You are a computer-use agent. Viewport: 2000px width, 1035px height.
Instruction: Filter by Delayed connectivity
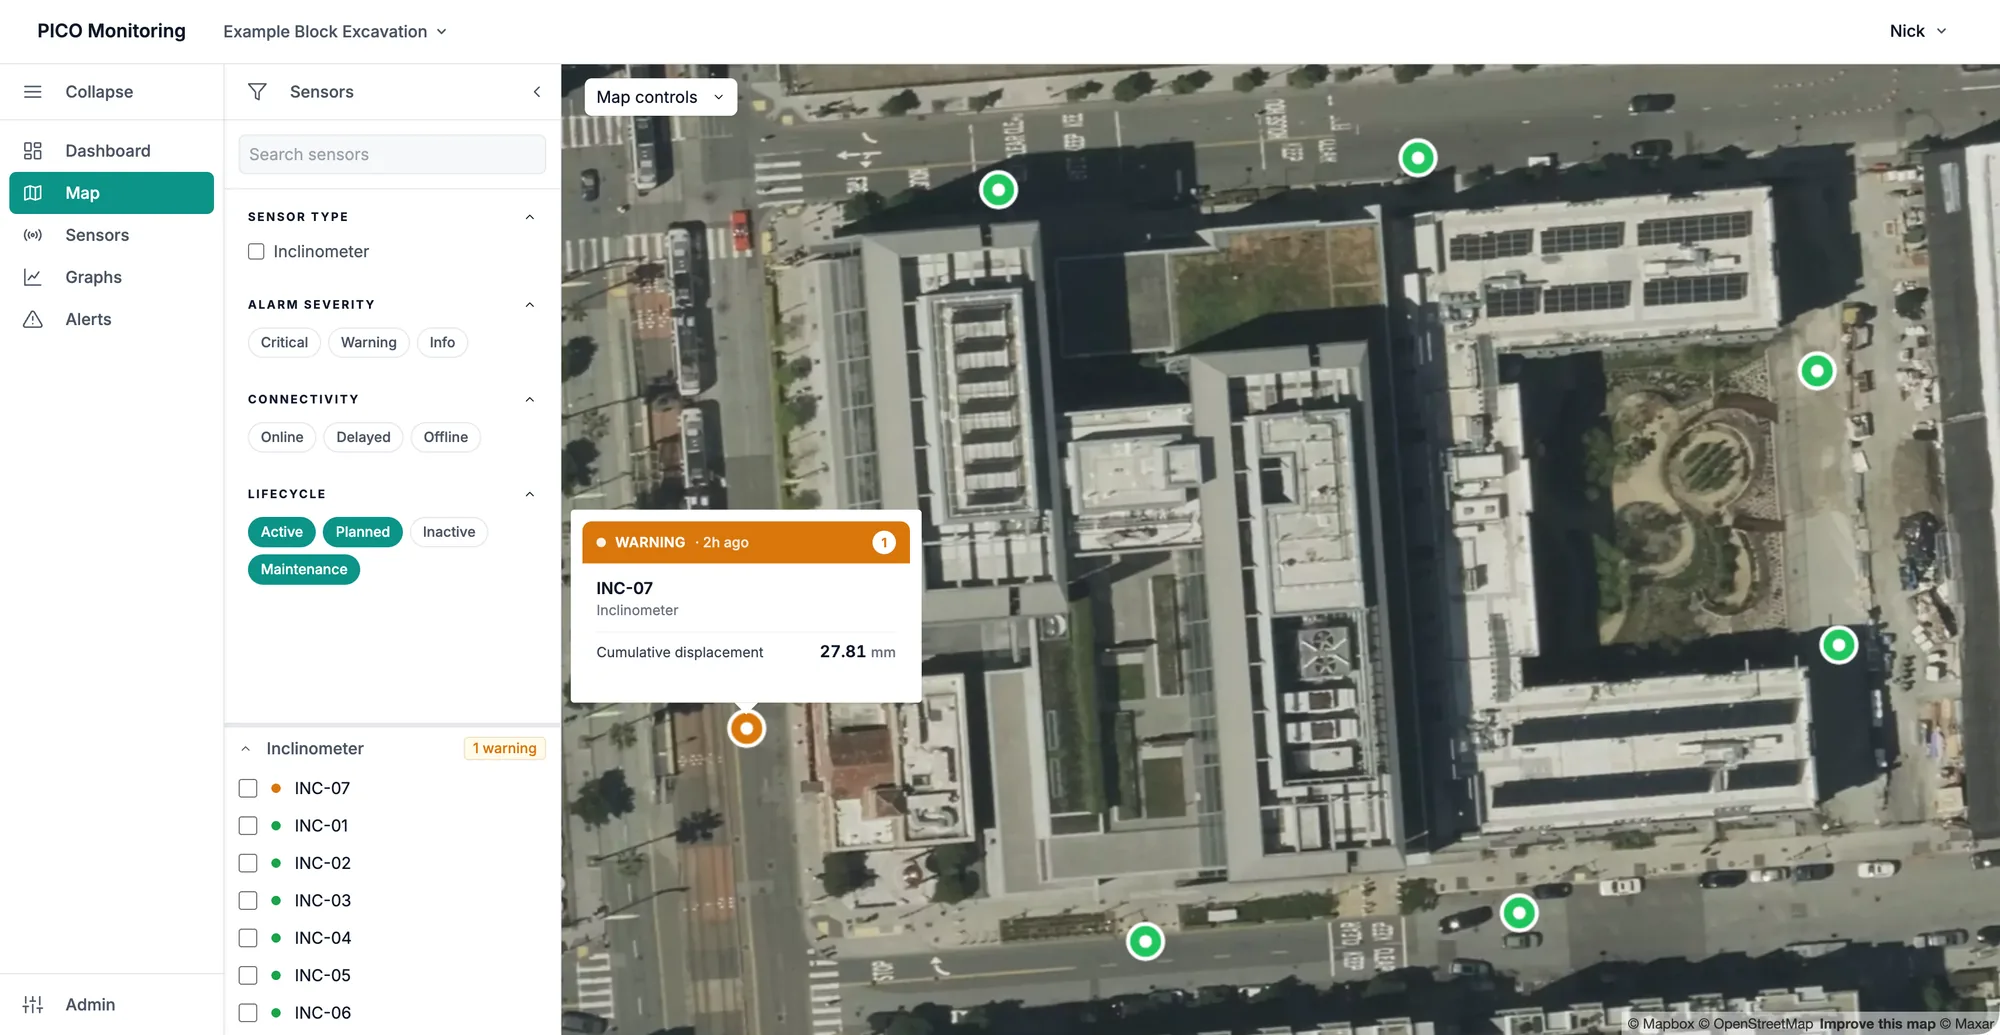click(363, 437)
